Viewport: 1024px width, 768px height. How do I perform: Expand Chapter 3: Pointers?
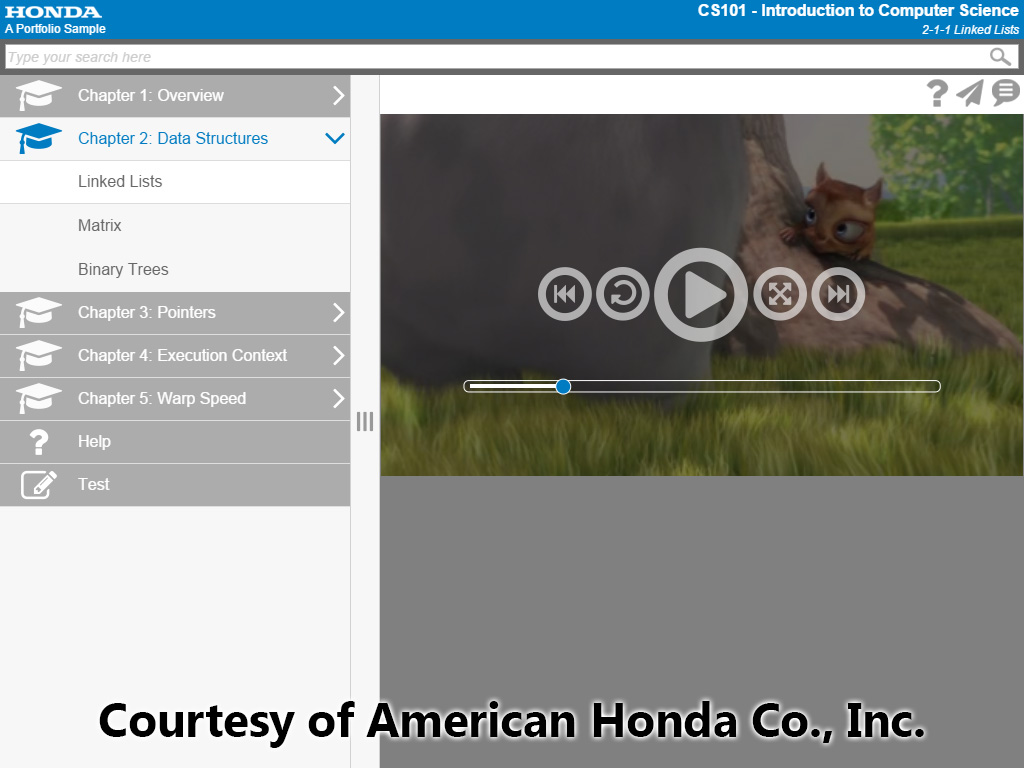338,313
